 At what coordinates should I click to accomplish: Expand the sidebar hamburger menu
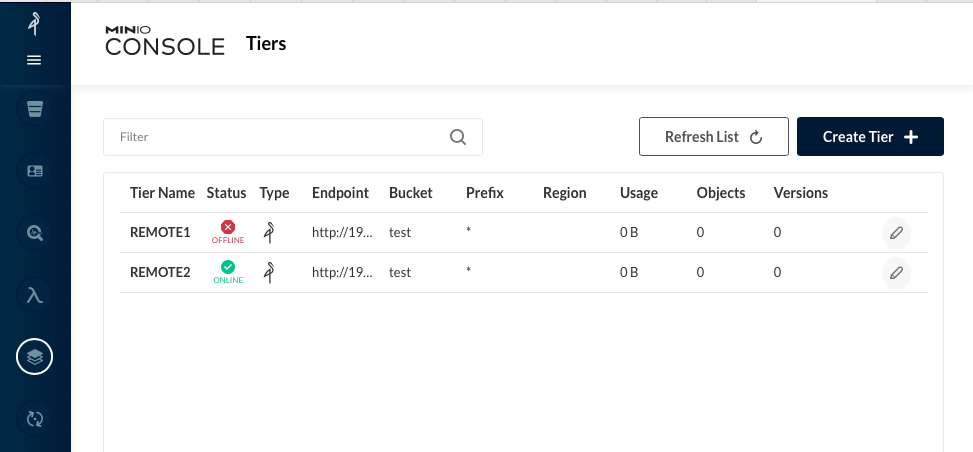(x=34, y=60)
